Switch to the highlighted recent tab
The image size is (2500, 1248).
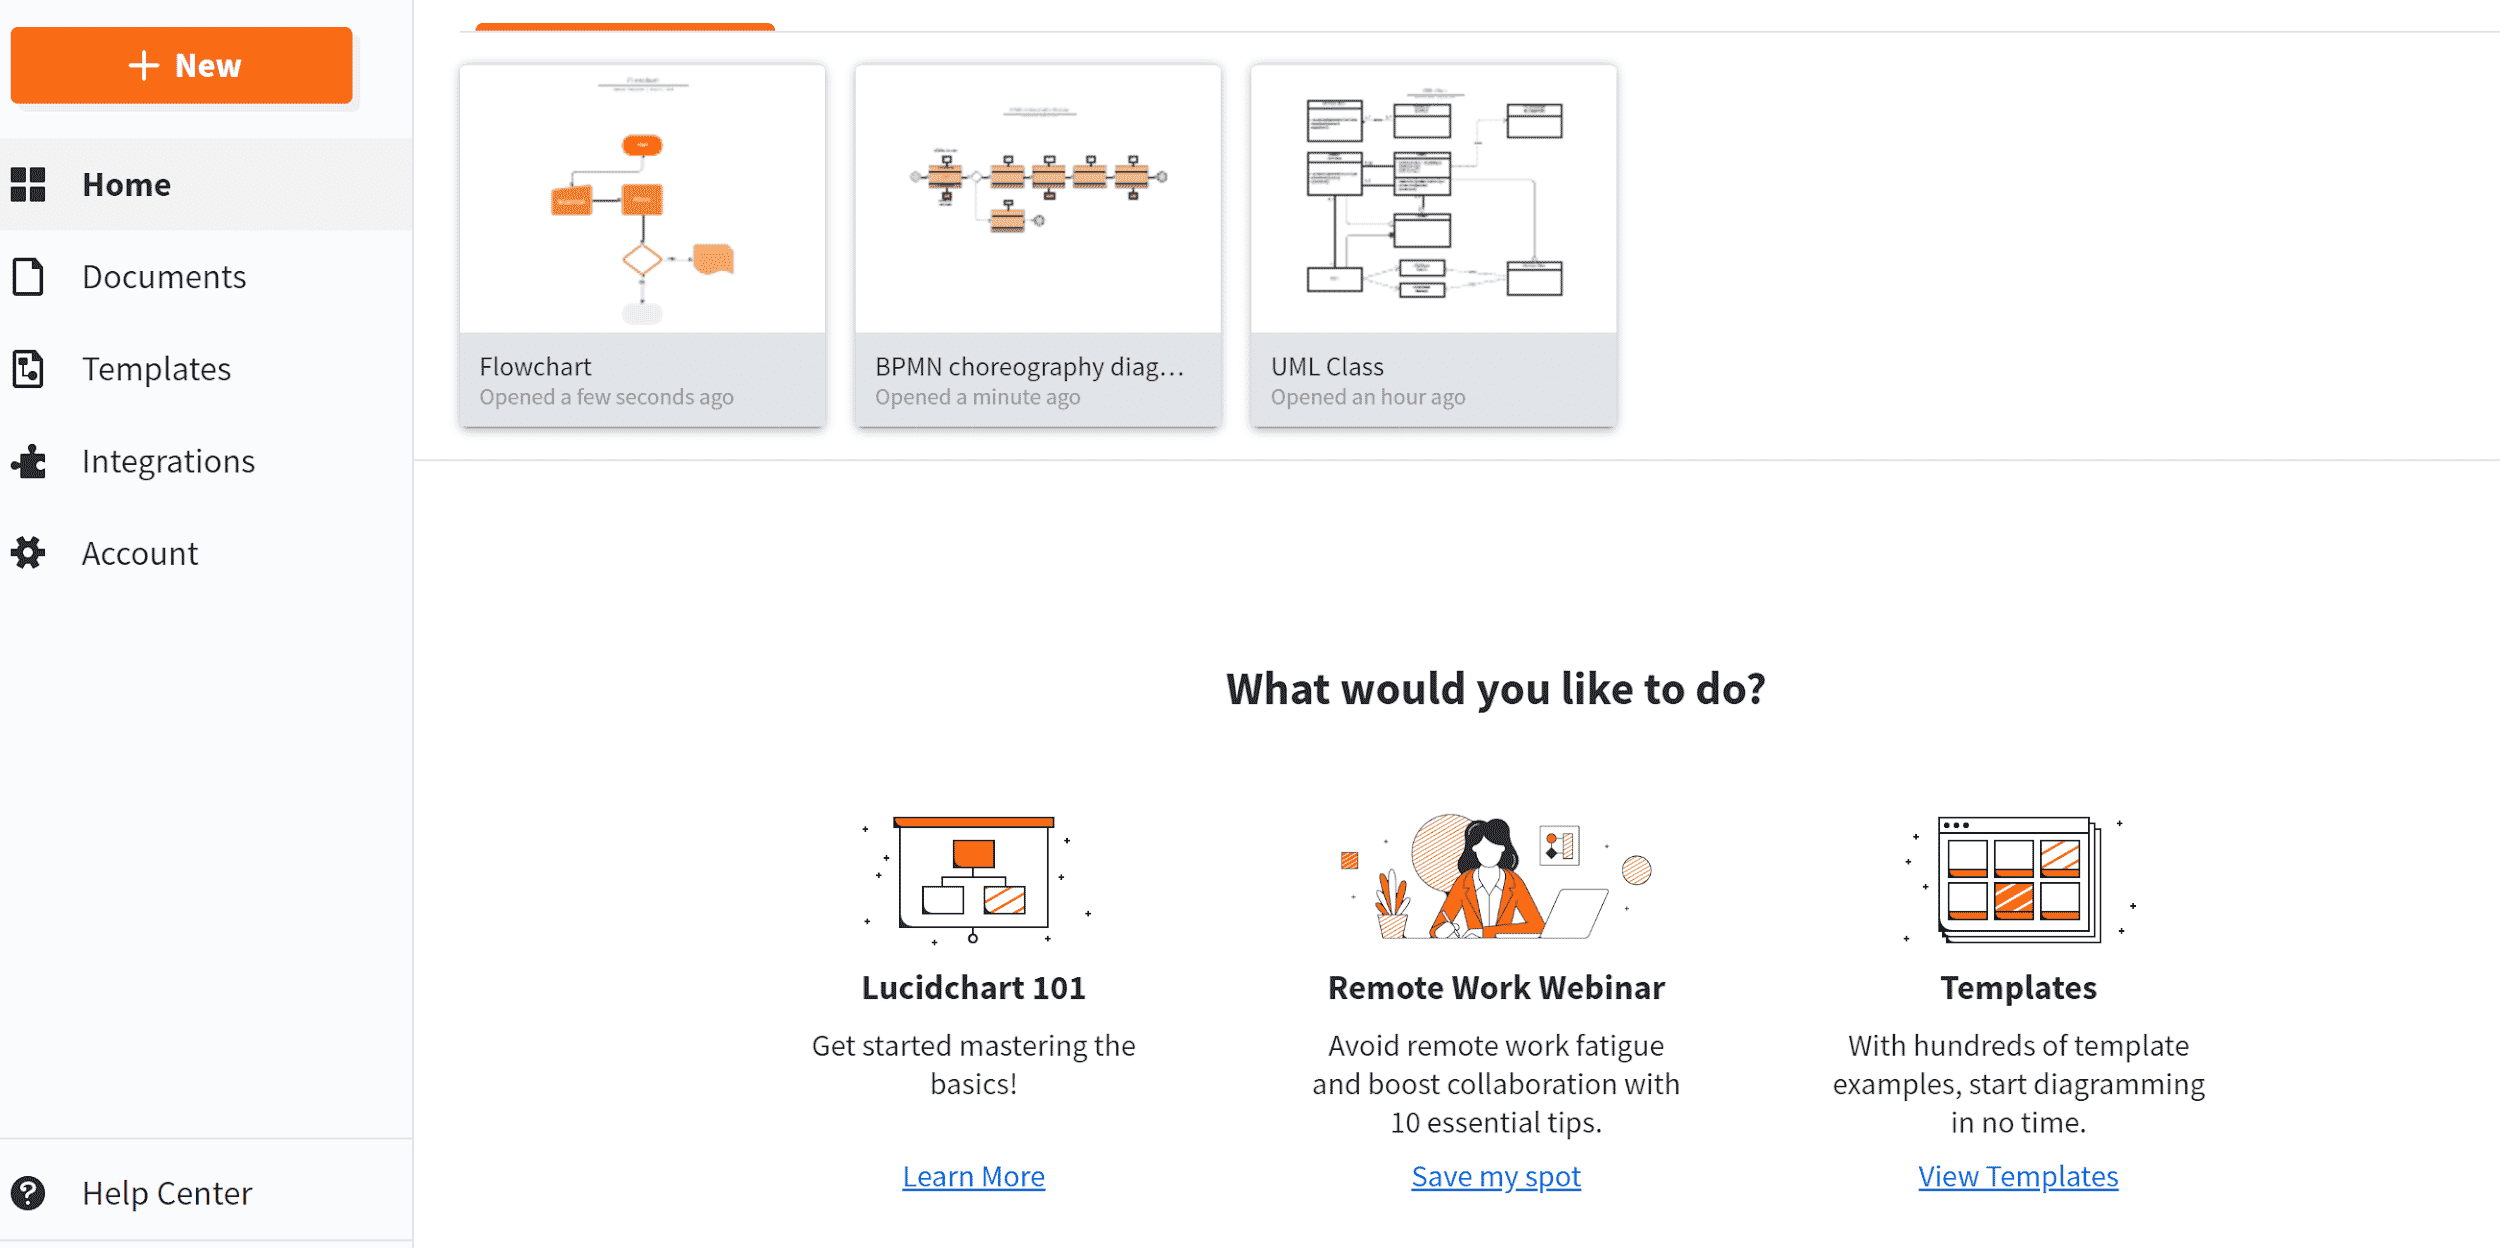click(623, 20)
